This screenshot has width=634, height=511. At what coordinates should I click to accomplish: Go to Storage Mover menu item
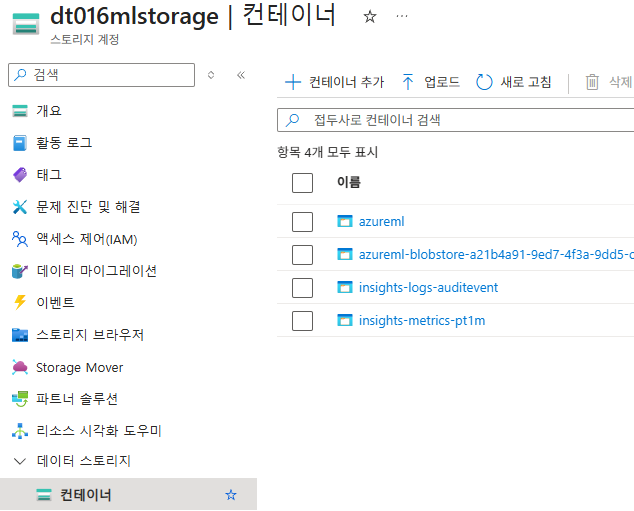(x=80, y=367)
